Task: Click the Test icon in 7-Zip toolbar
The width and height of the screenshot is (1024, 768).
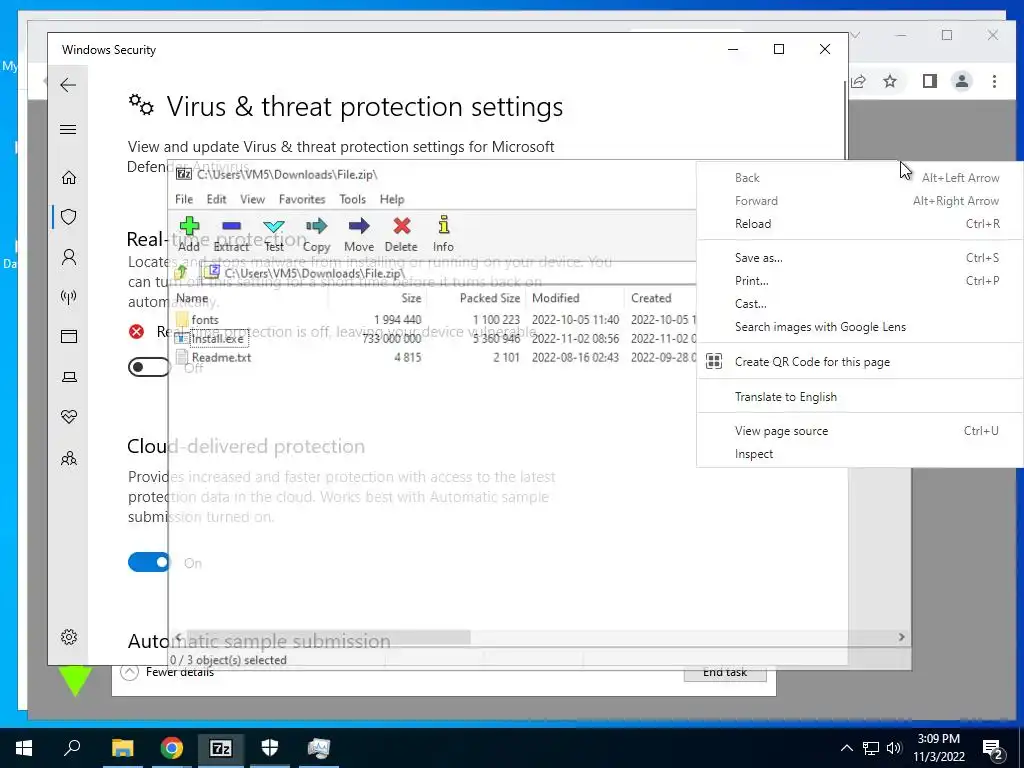Action: point(274,234)
